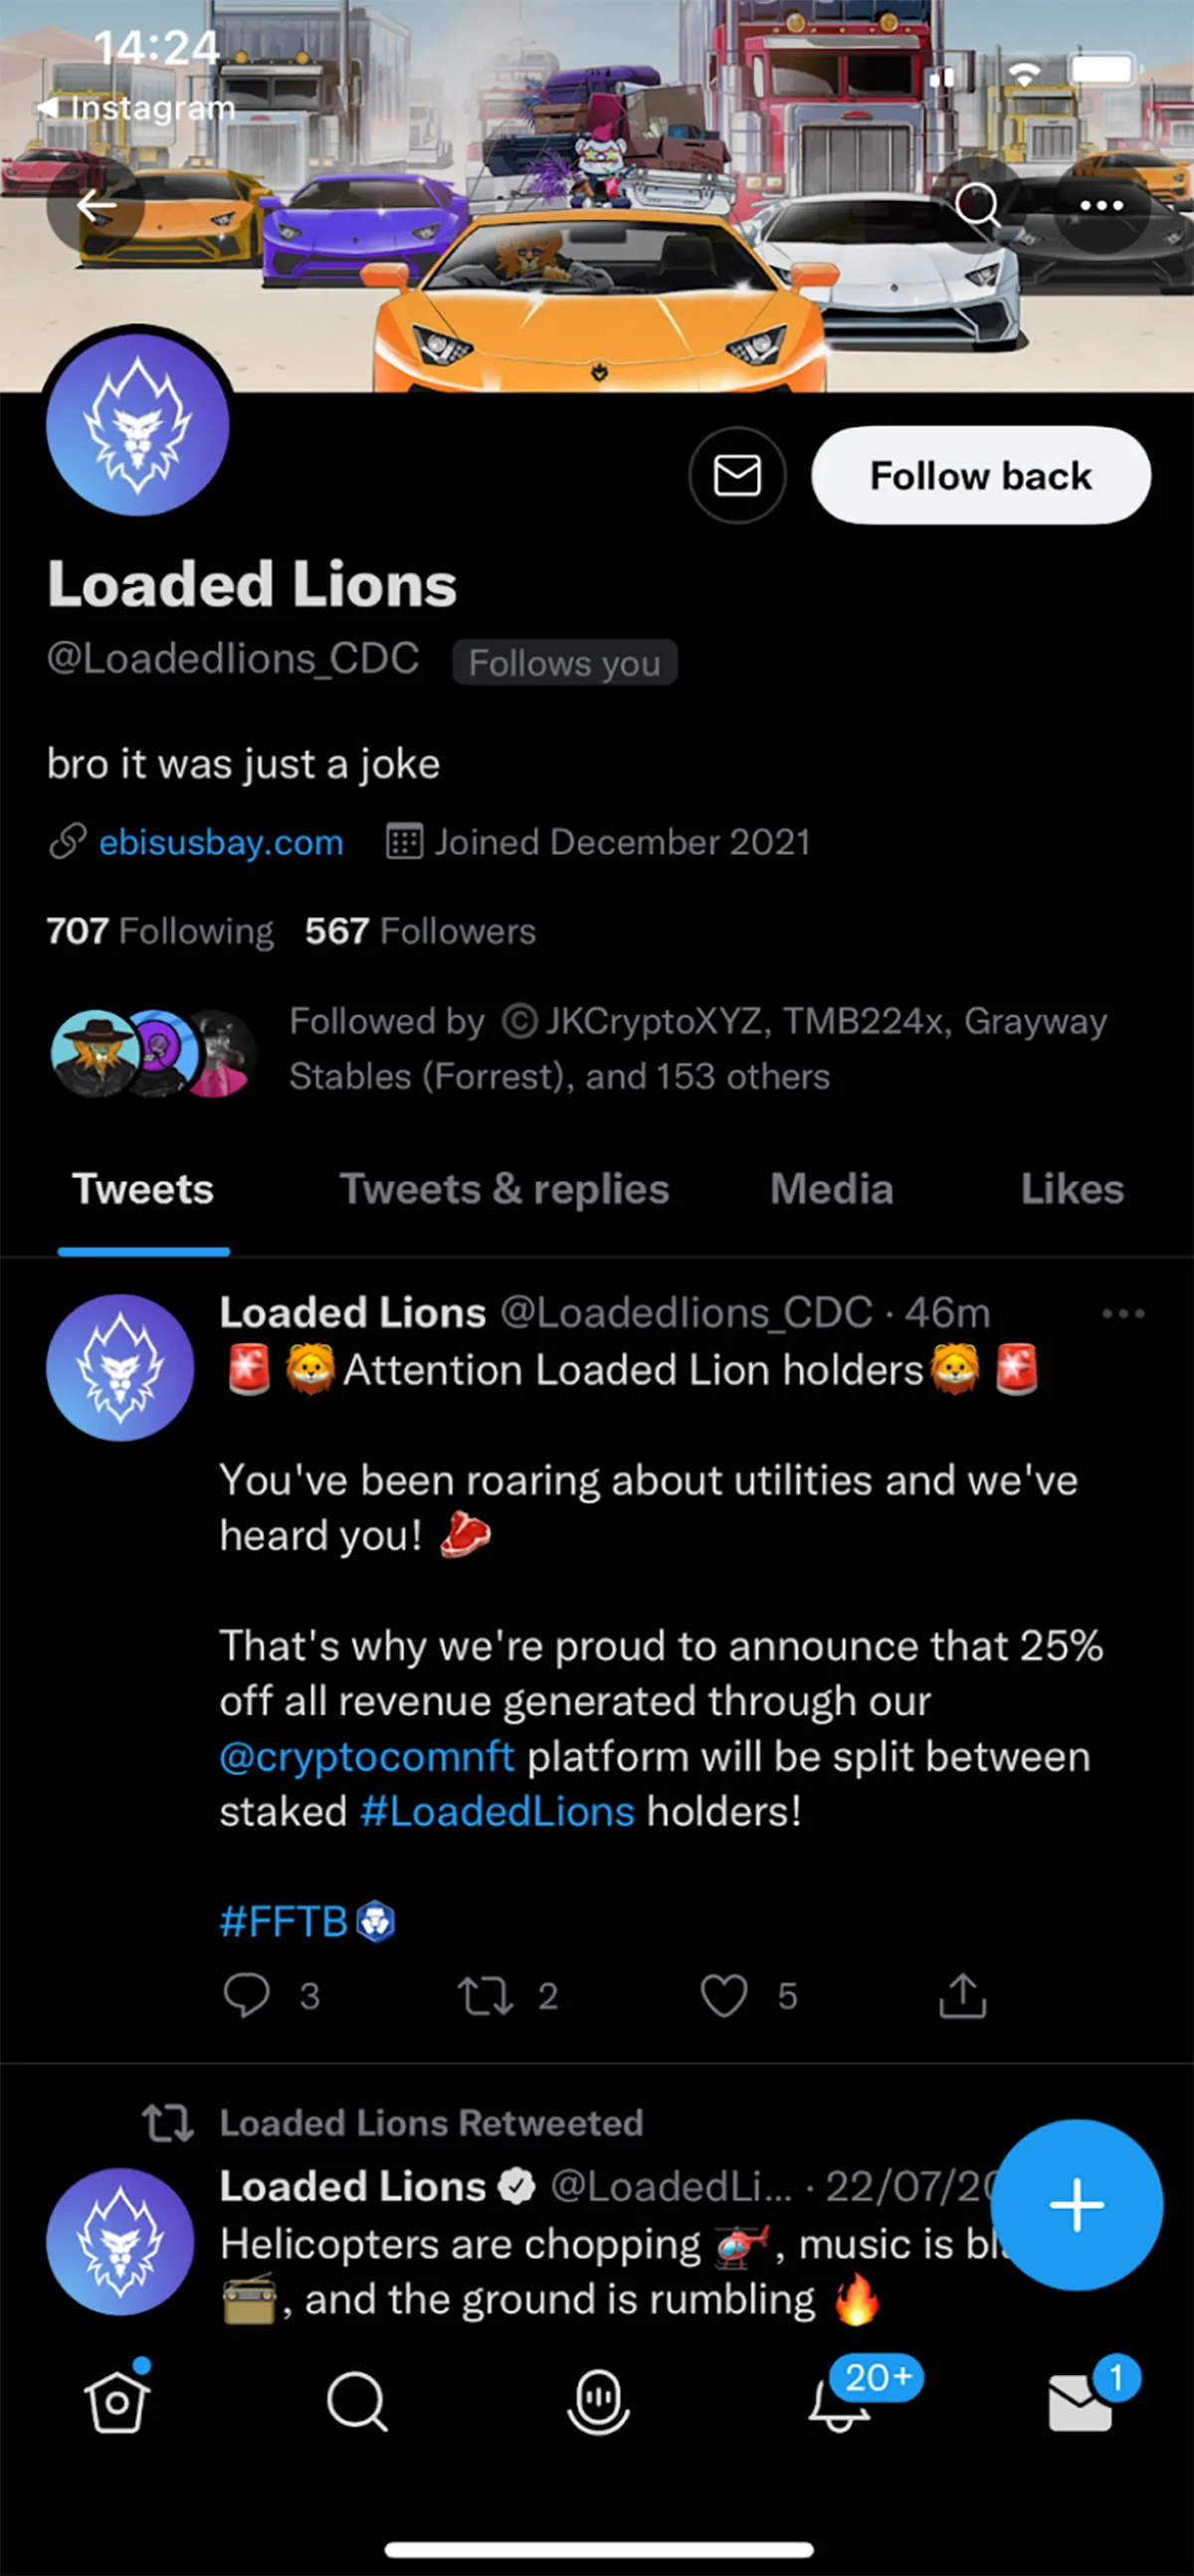
Task: Tap the back arrow icon
Action: [96, 207]
